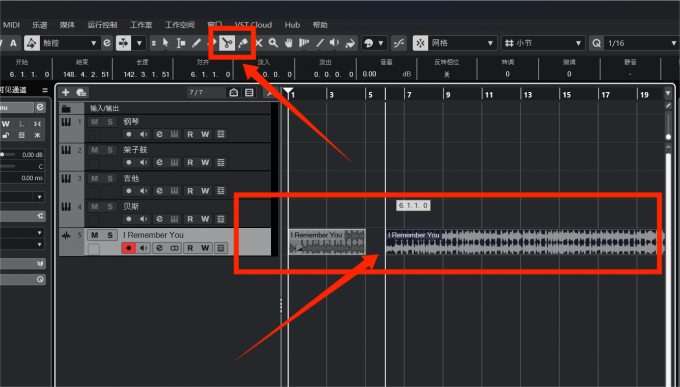Select the Glue tool
This screenshot has height=387, width=680.
click(x=243, y=43)
